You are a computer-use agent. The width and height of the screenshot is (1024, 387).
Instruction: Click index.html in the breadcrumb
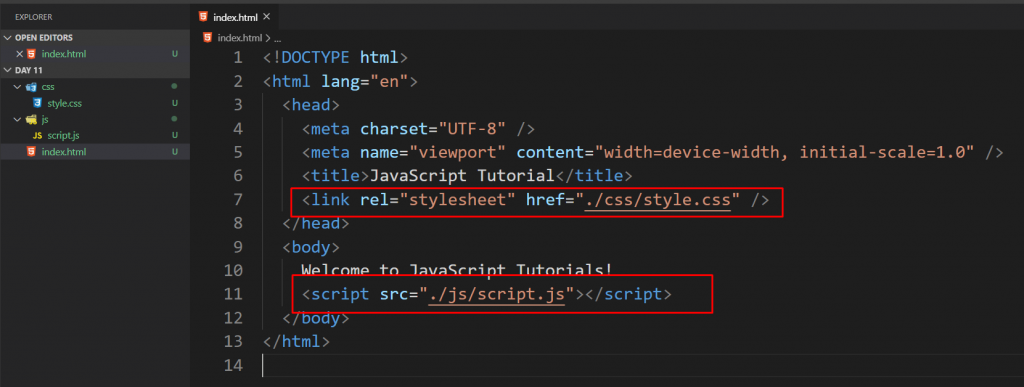pyautogui.click(x=239, y=38)
